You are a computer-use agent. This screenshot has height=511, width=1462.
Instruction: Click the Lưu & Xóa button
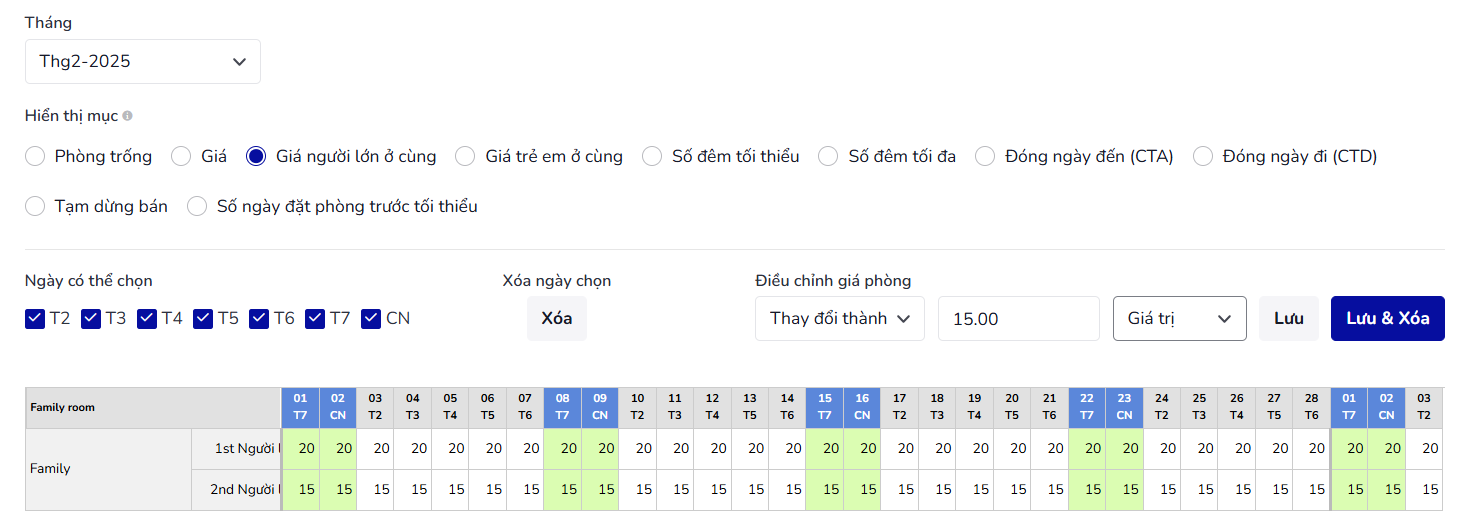tap(1388, 318)
